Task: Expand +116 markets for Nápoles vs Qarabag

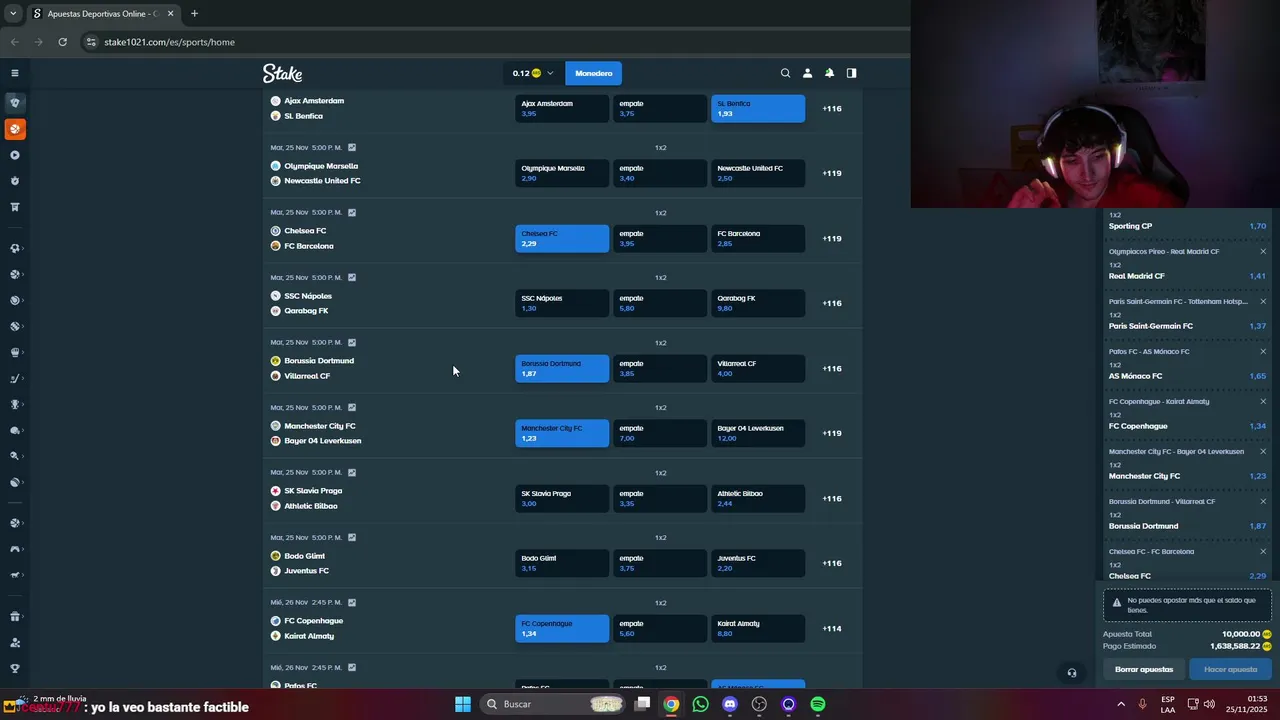Action: tap(832, 303)
